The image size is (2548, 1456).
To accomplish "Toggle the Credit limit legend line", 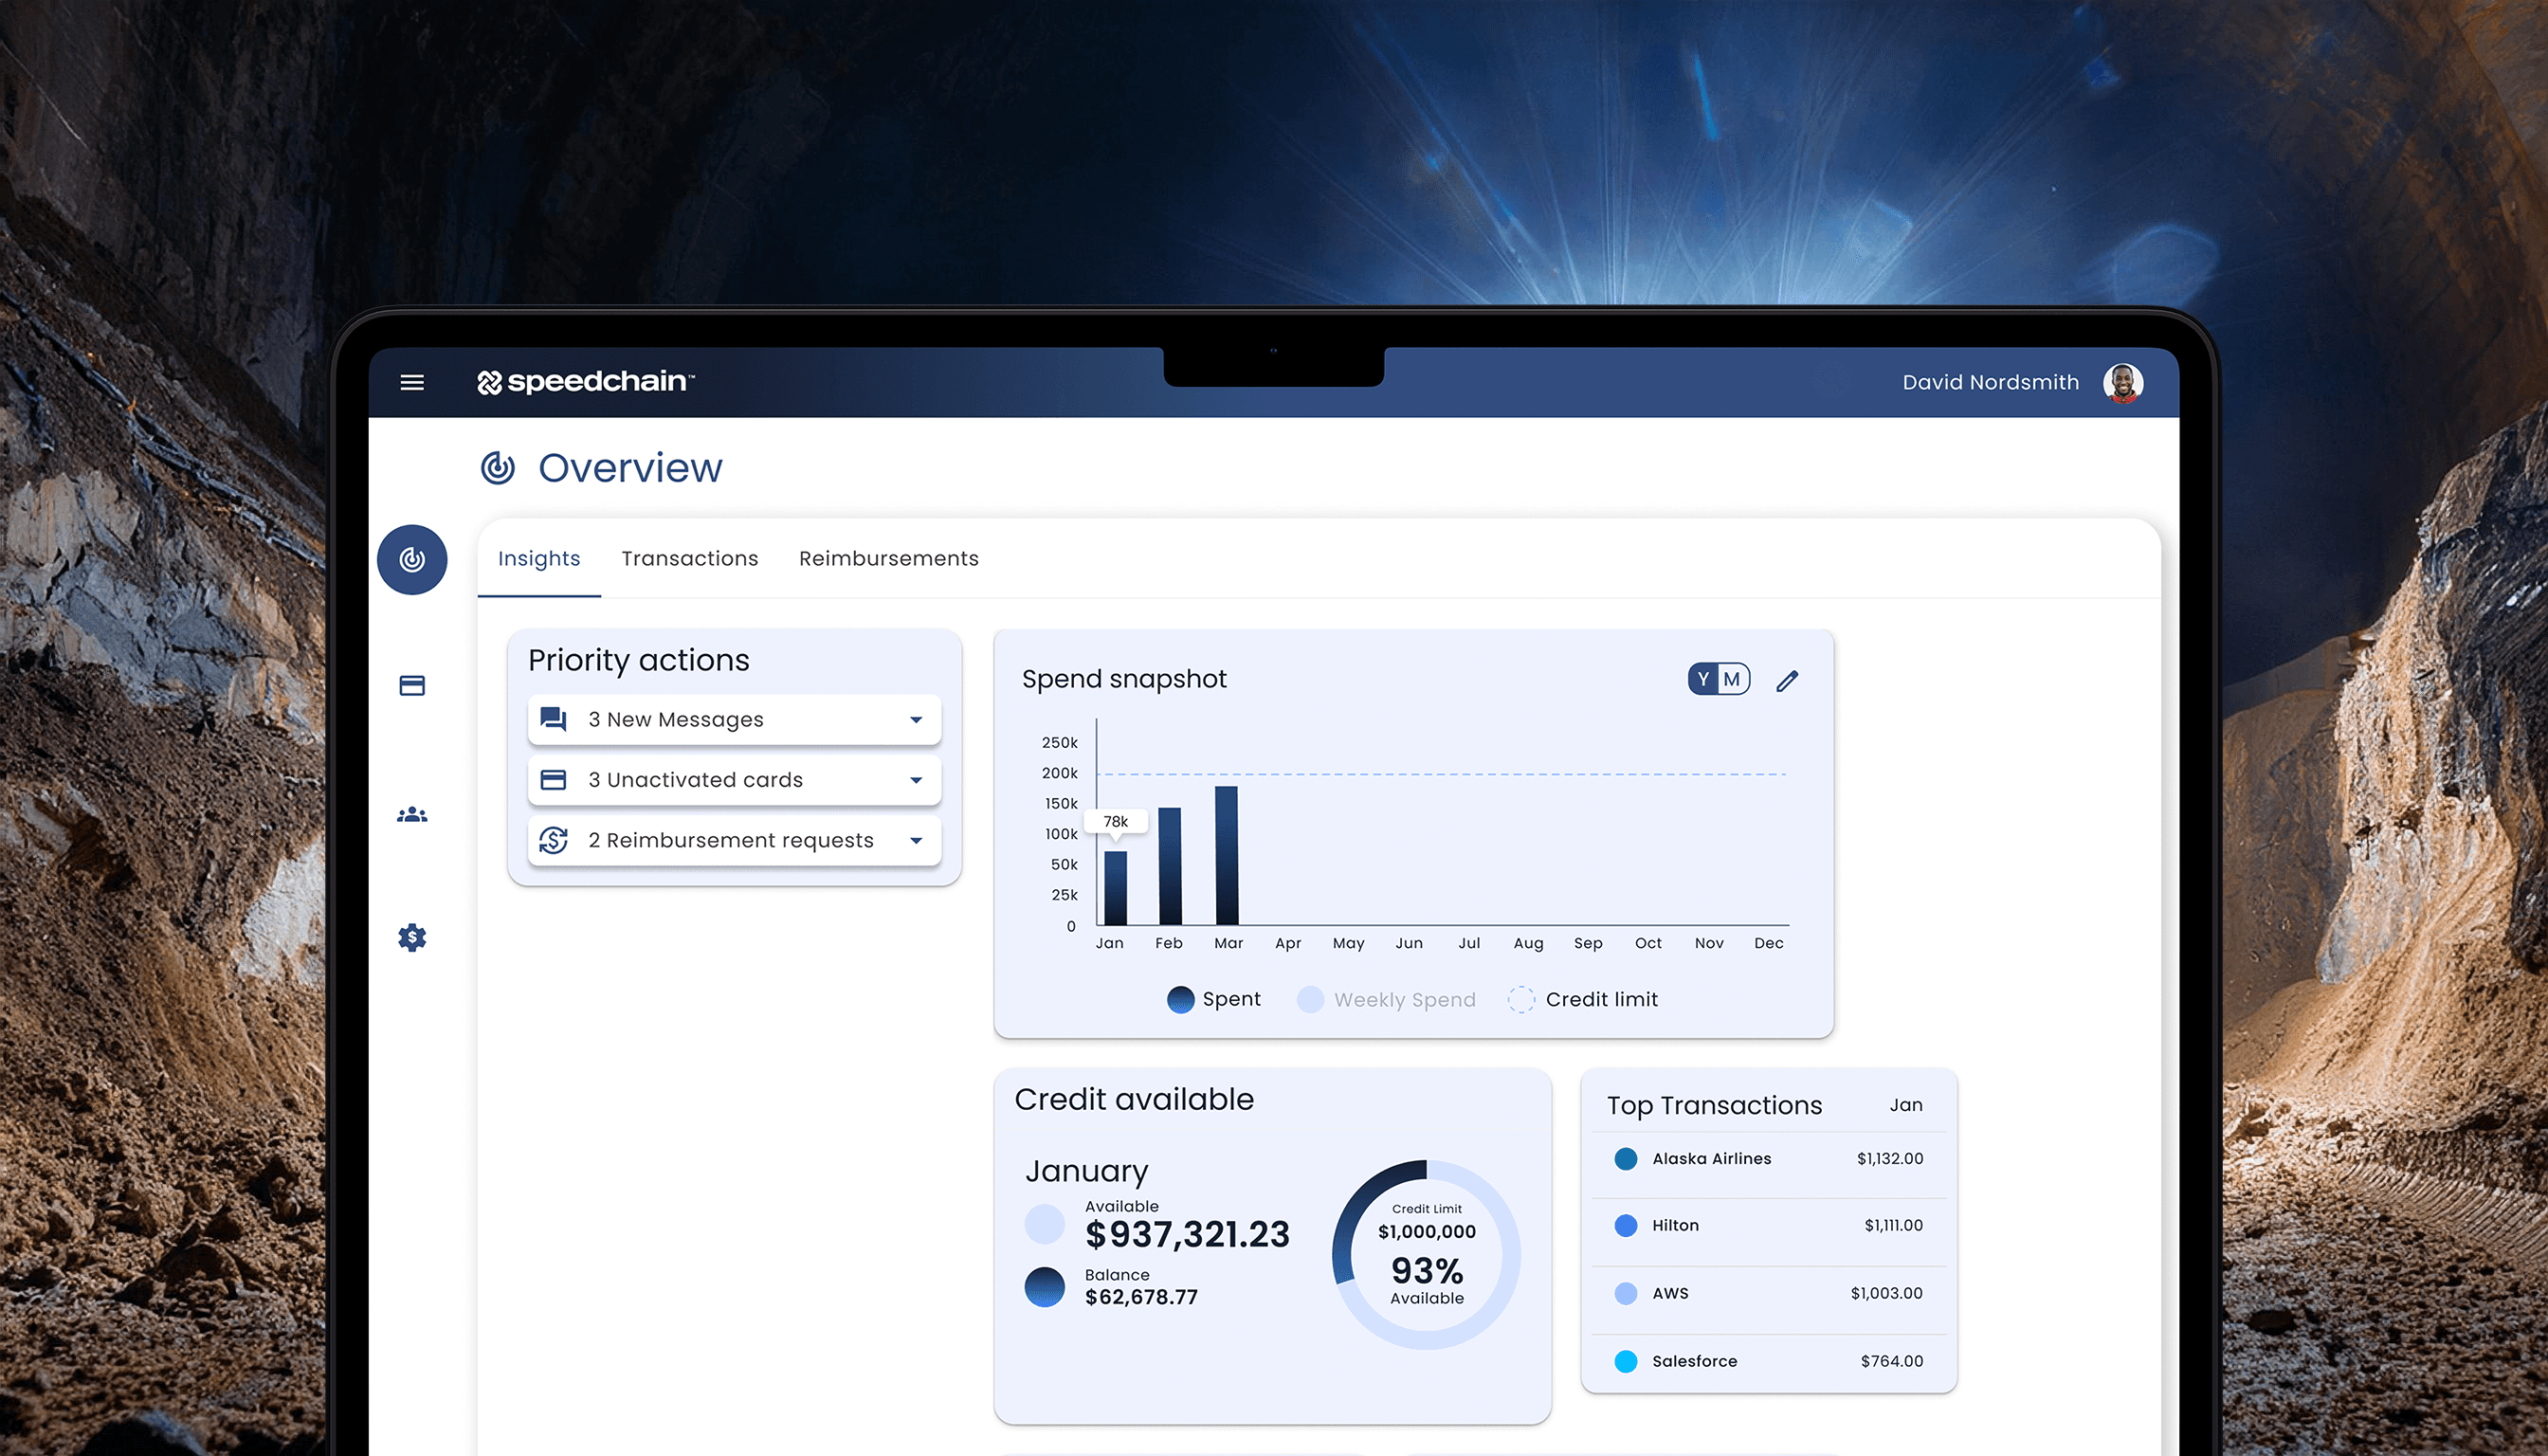I will point(1583,999).
